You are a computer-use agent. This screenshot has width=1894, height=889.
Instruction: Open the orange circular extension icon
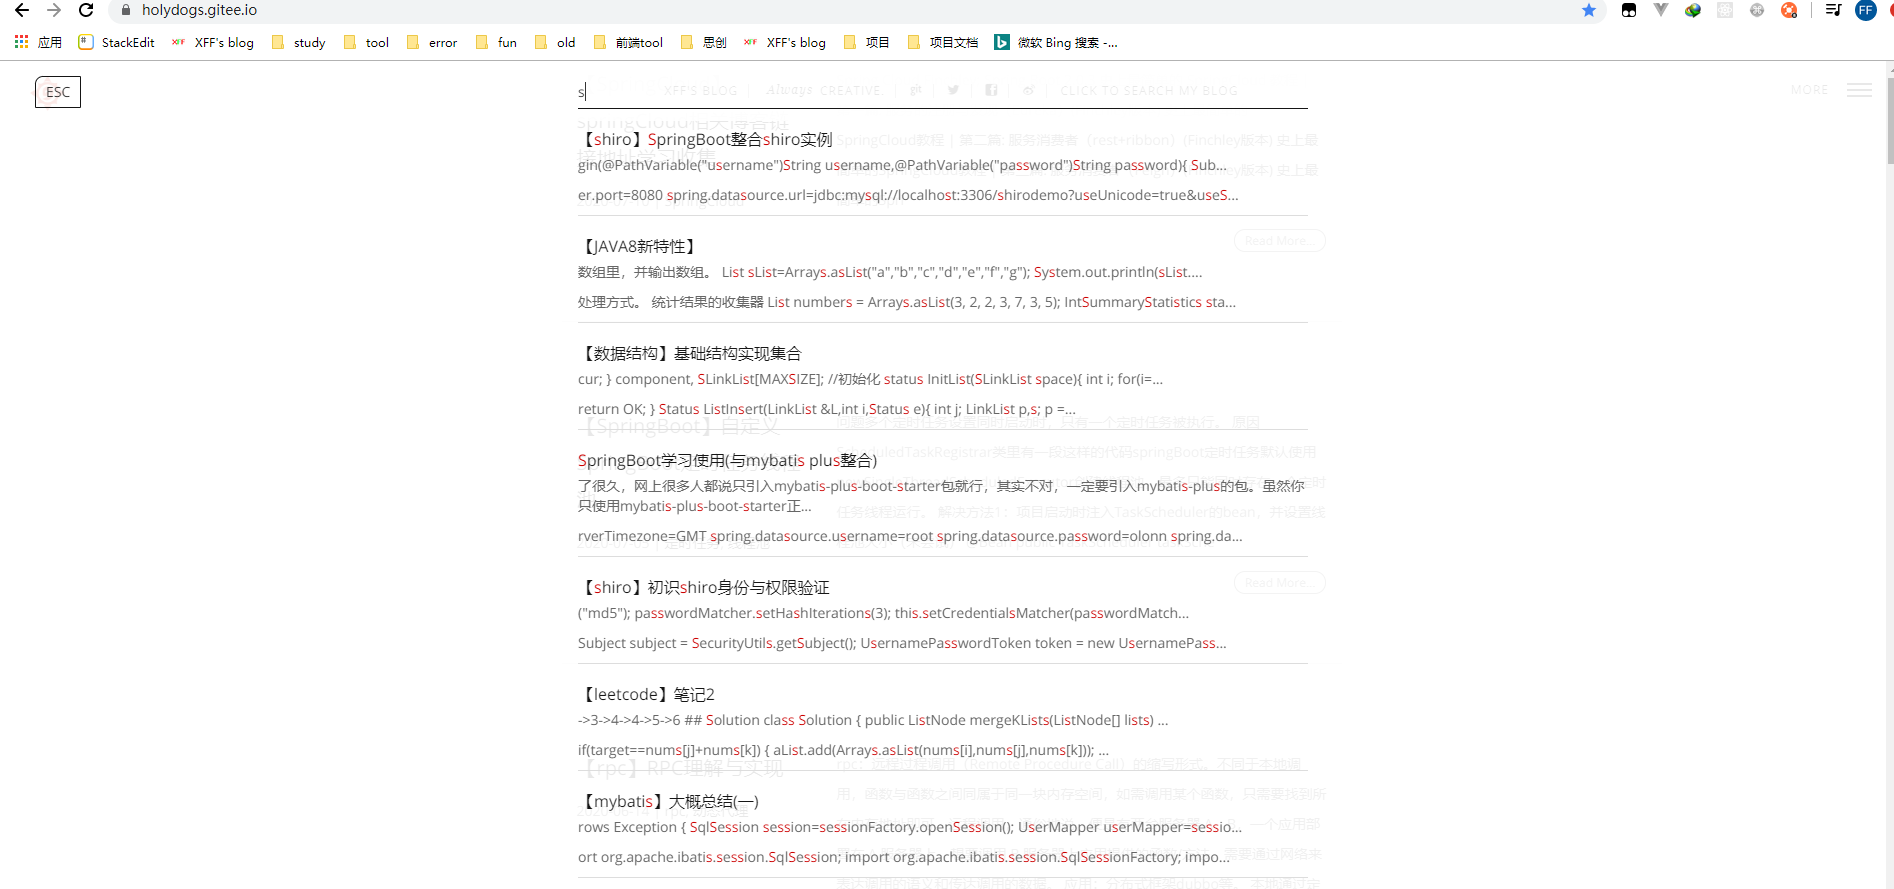click(1789, 10)
